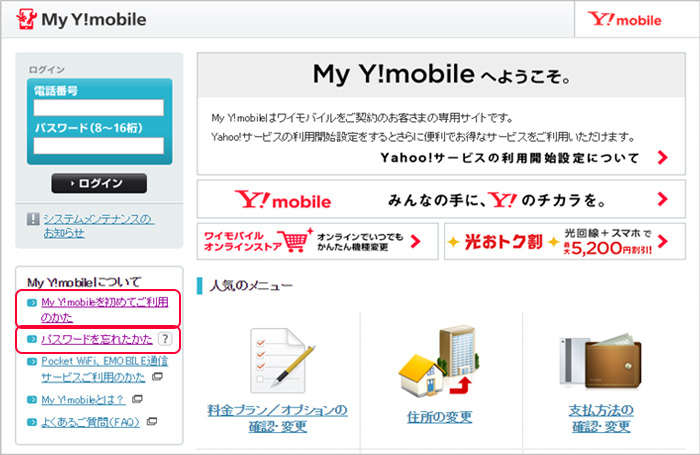The height and width of the screenshot is (455, 700).
Task: Open My Y!mobileを初めてご利用のかた link
Action: (104, 308)
